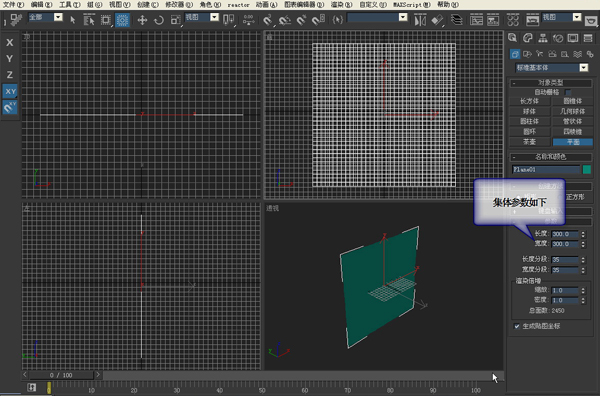
Task: Click the use pivot point center icon
Action: [228, 20]
